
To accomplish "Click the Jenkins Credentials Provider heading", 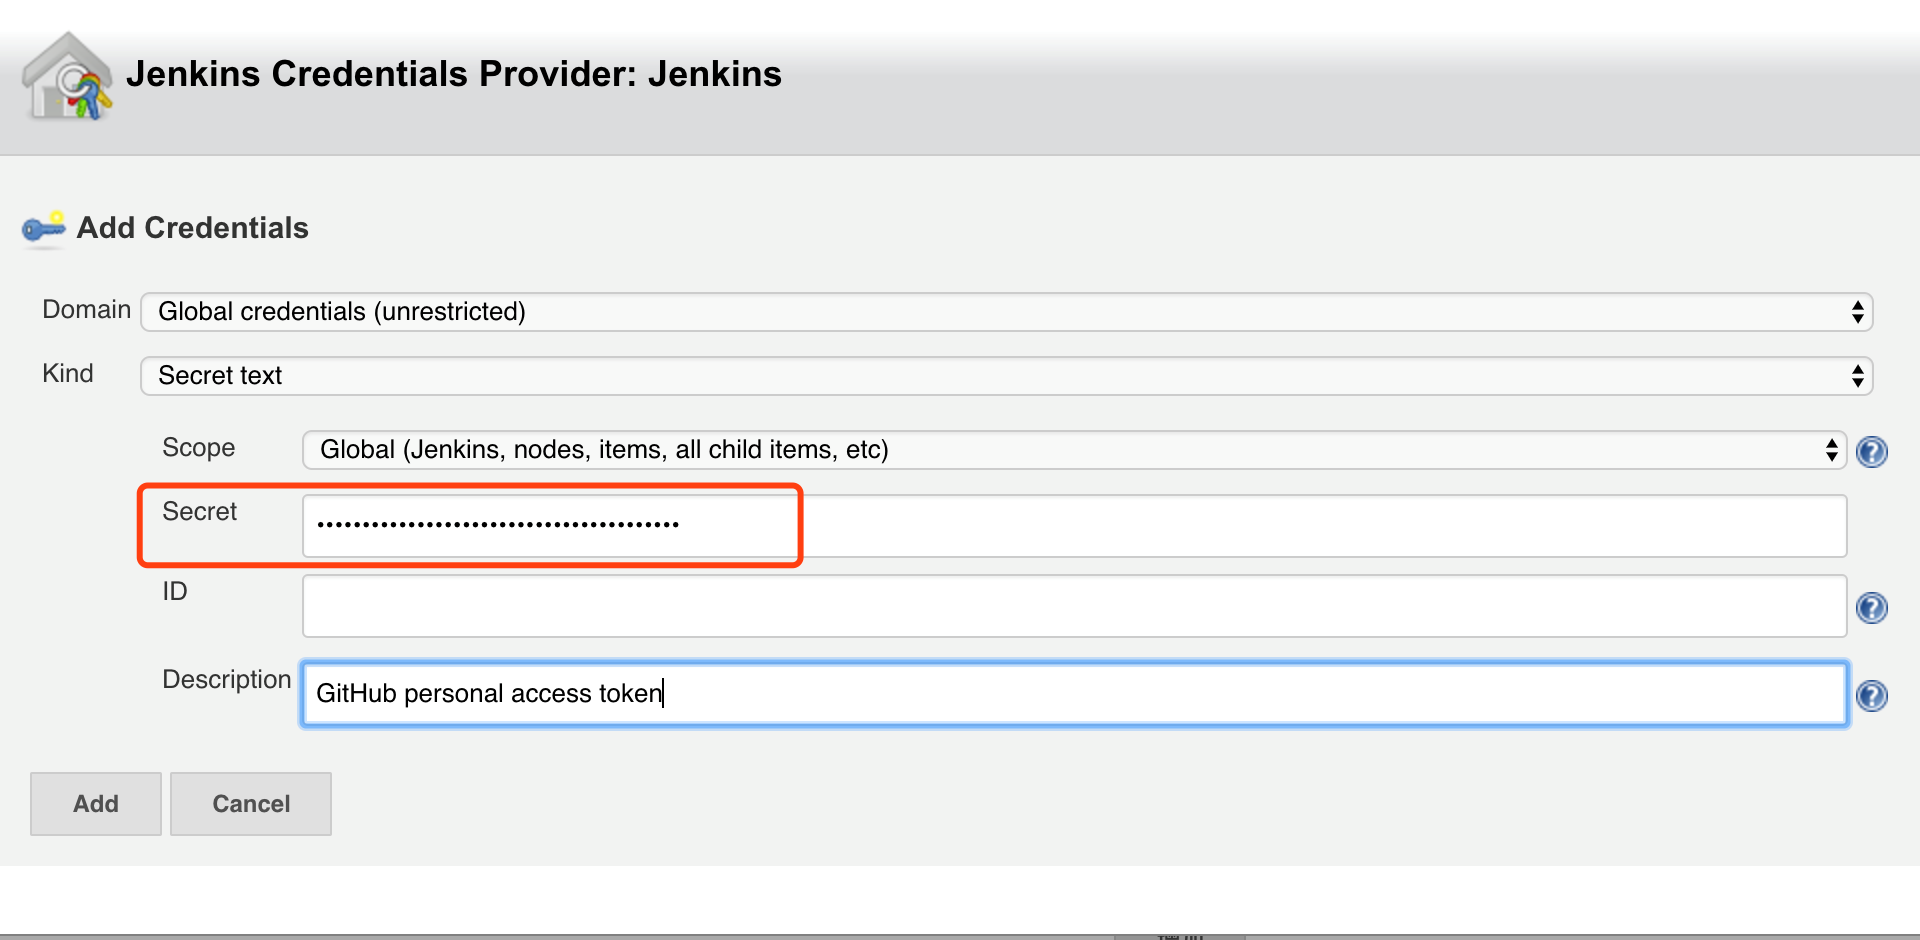I will (x=454, y=74).
